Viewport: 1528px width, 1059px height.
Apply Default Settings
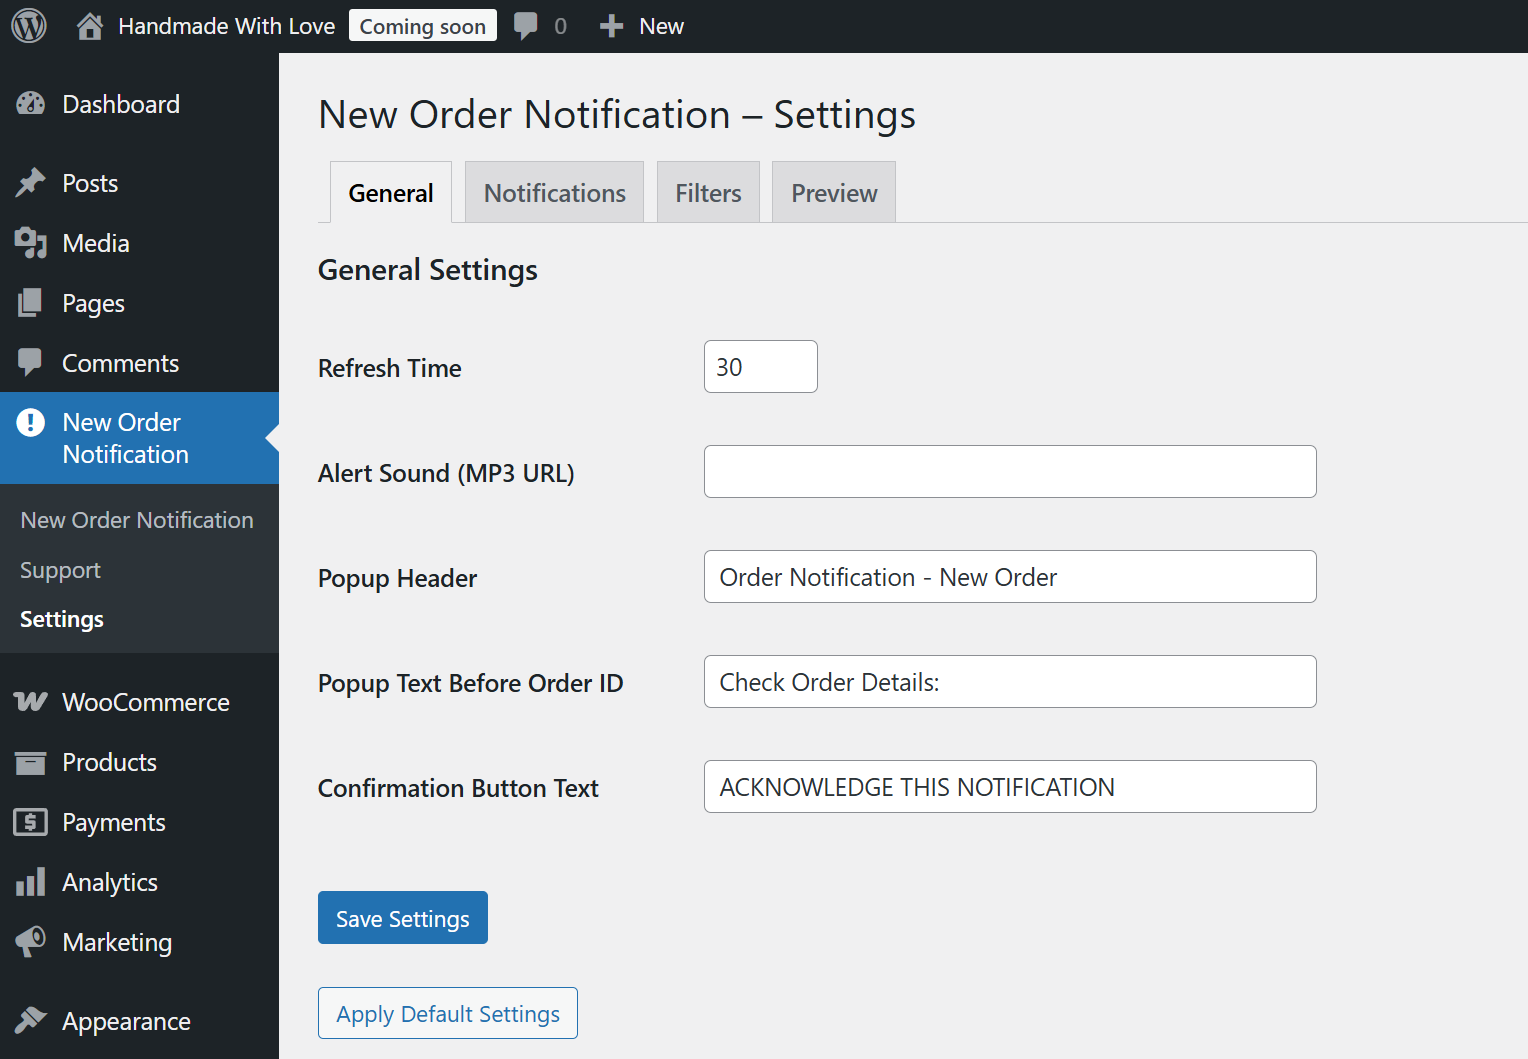tap(447, 1013)
